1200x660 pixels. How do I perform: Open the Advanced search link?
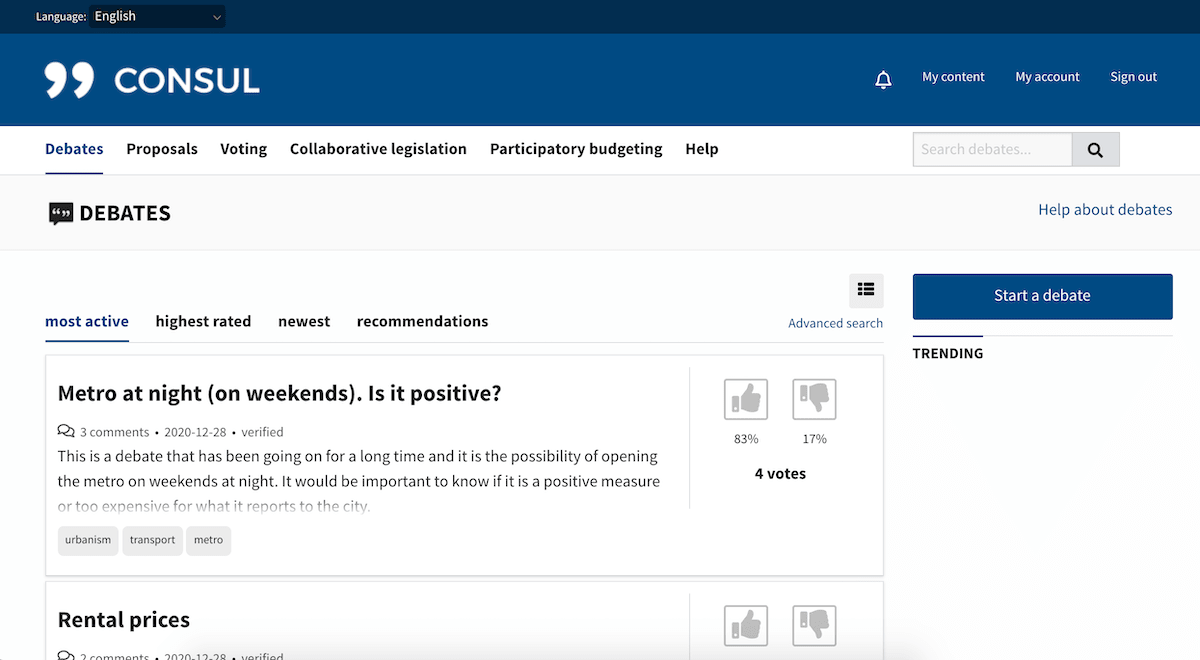click(x=835, y=323)
